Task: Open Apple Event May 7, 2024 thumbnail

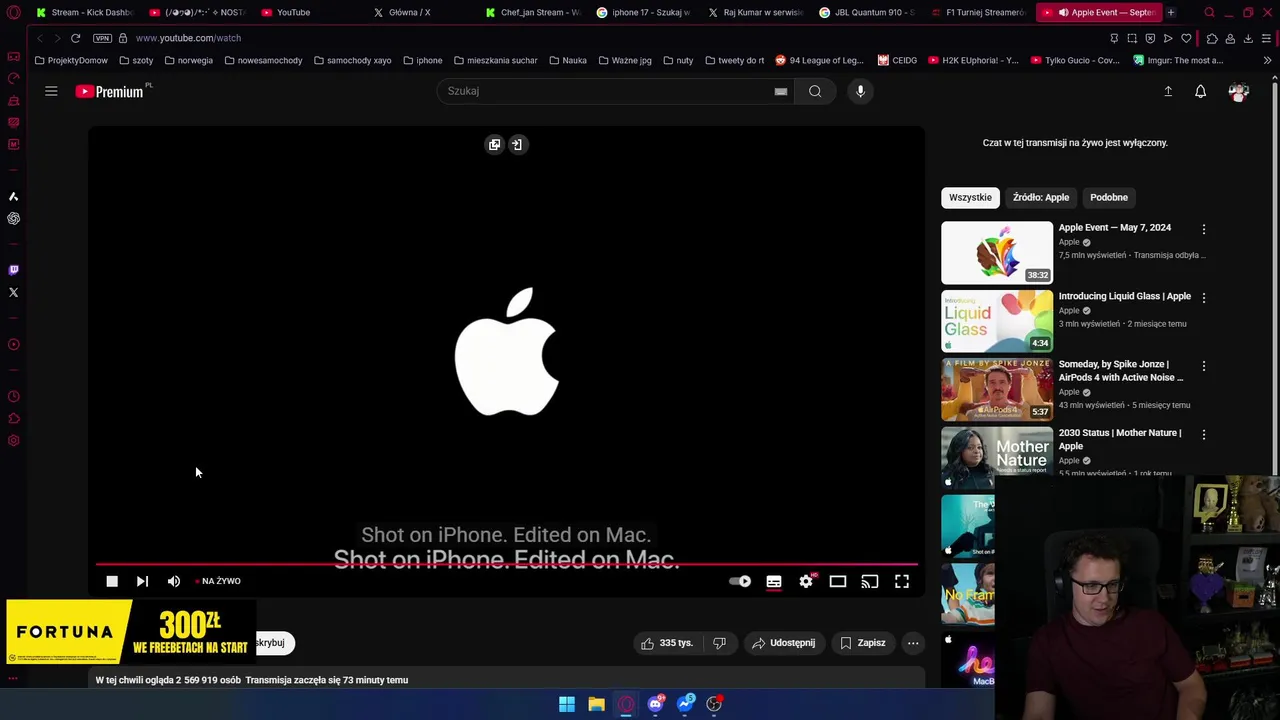Action: pos(997,252)
